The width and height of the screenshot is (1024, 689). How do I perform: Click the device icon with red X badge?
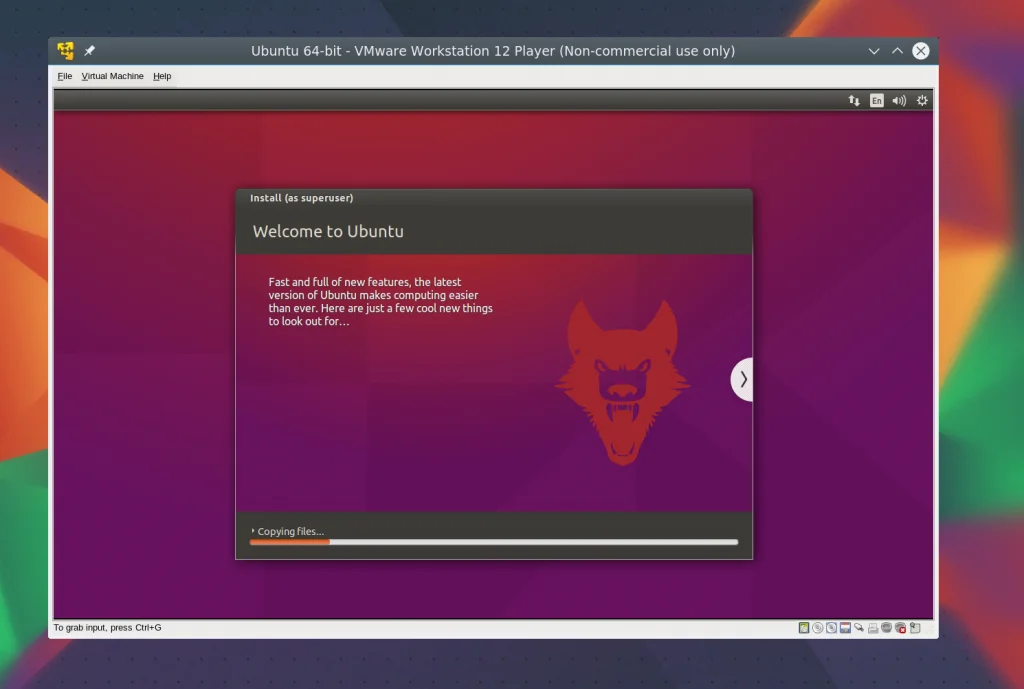[x=901, y=628]
